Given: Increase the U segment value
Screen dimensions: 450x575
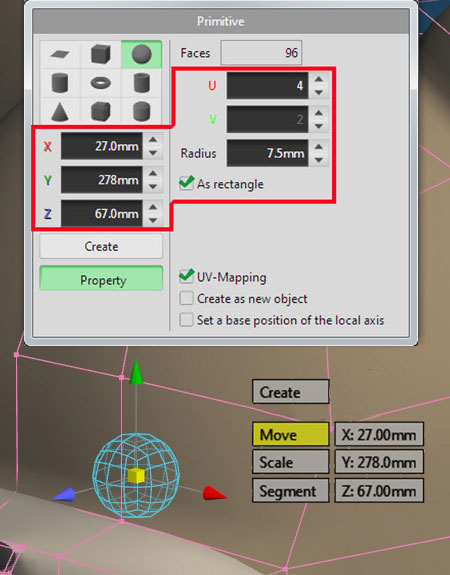Looking at the screenshot, I should pyautogui.click(x=319, y=79).
